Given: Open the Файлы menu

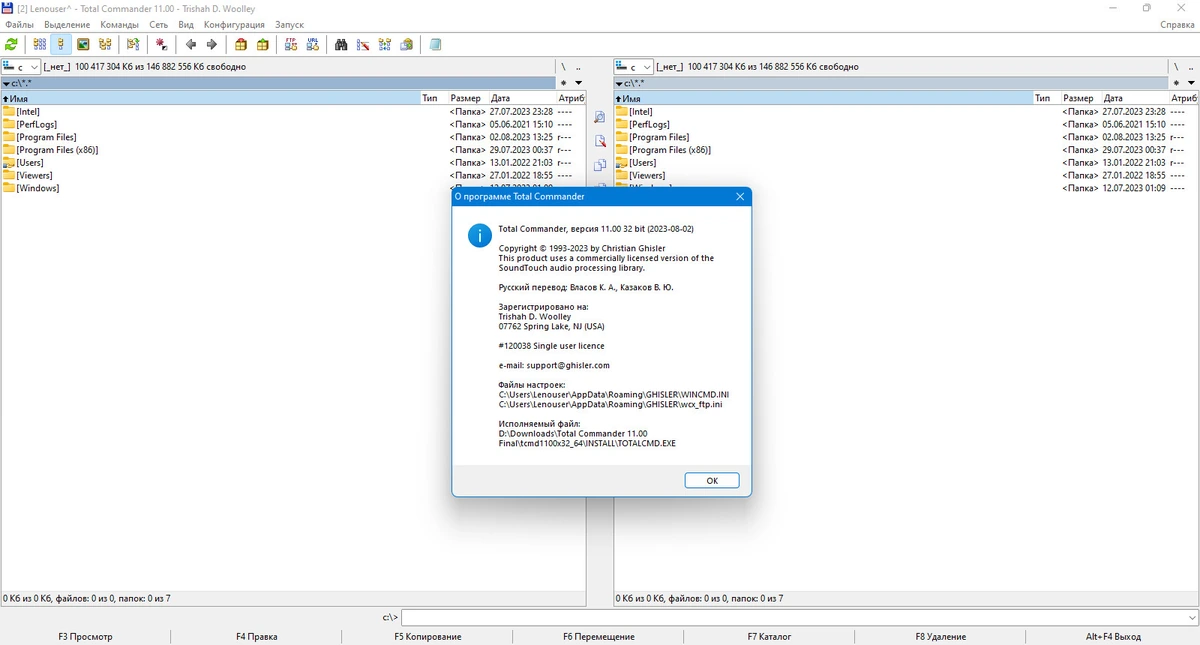Looking at the screenshot, I should tap(19, 24).
